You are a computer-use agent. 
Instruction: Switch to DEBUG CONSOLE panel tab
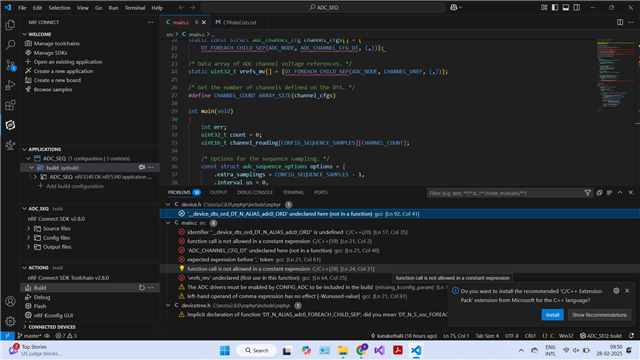tap(255, 193)
